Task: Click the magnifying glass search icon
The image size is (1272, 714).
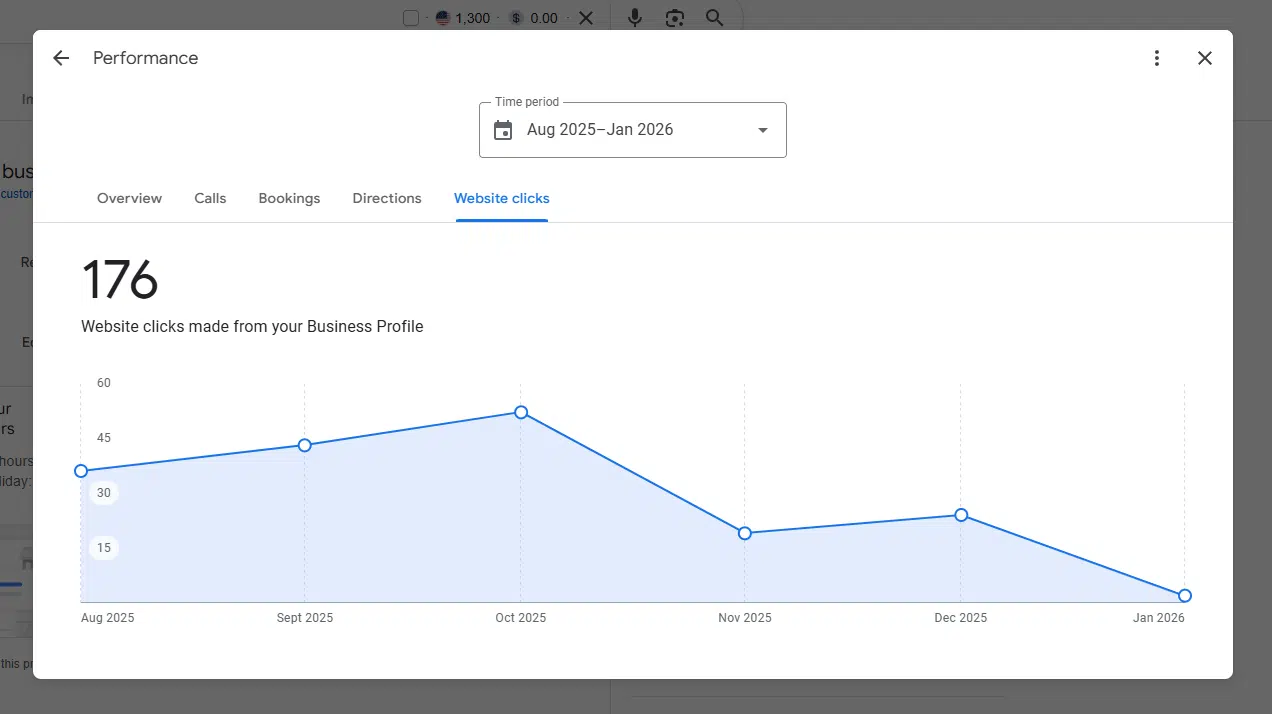Action: tap(714, 18)
